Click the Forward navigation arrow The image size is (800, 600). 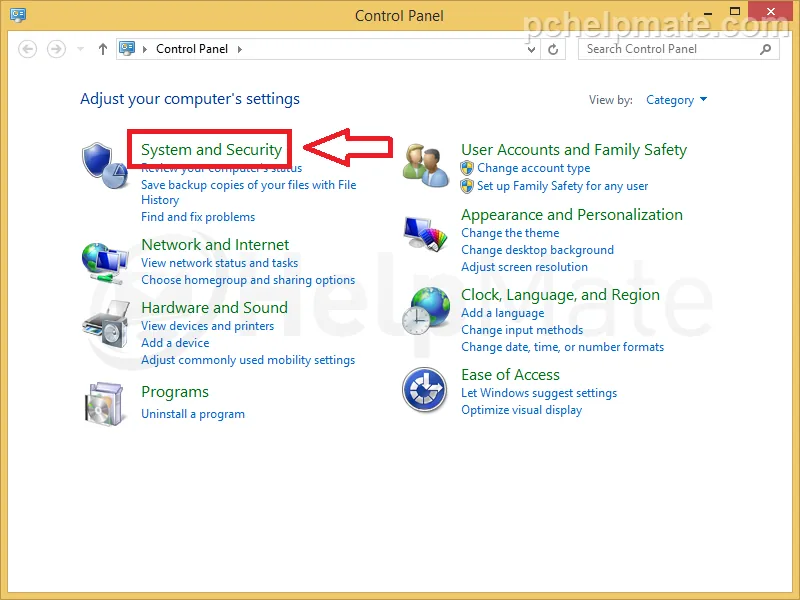pyautogui.click(x=56, y=49)
